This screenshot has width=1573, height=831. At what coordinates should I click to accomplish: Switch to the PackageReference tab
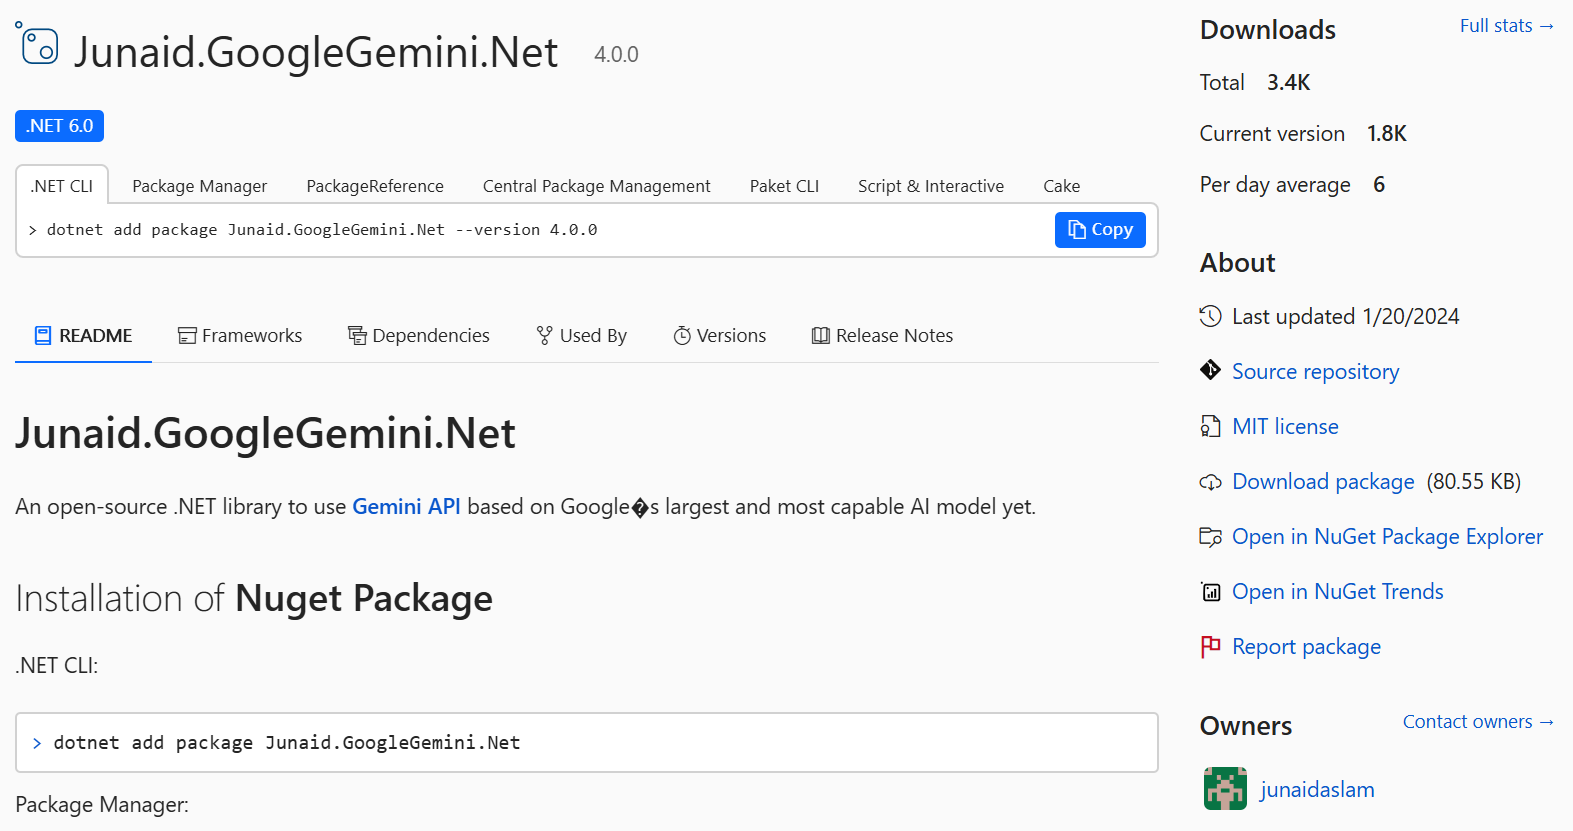(x=375, y=186)
